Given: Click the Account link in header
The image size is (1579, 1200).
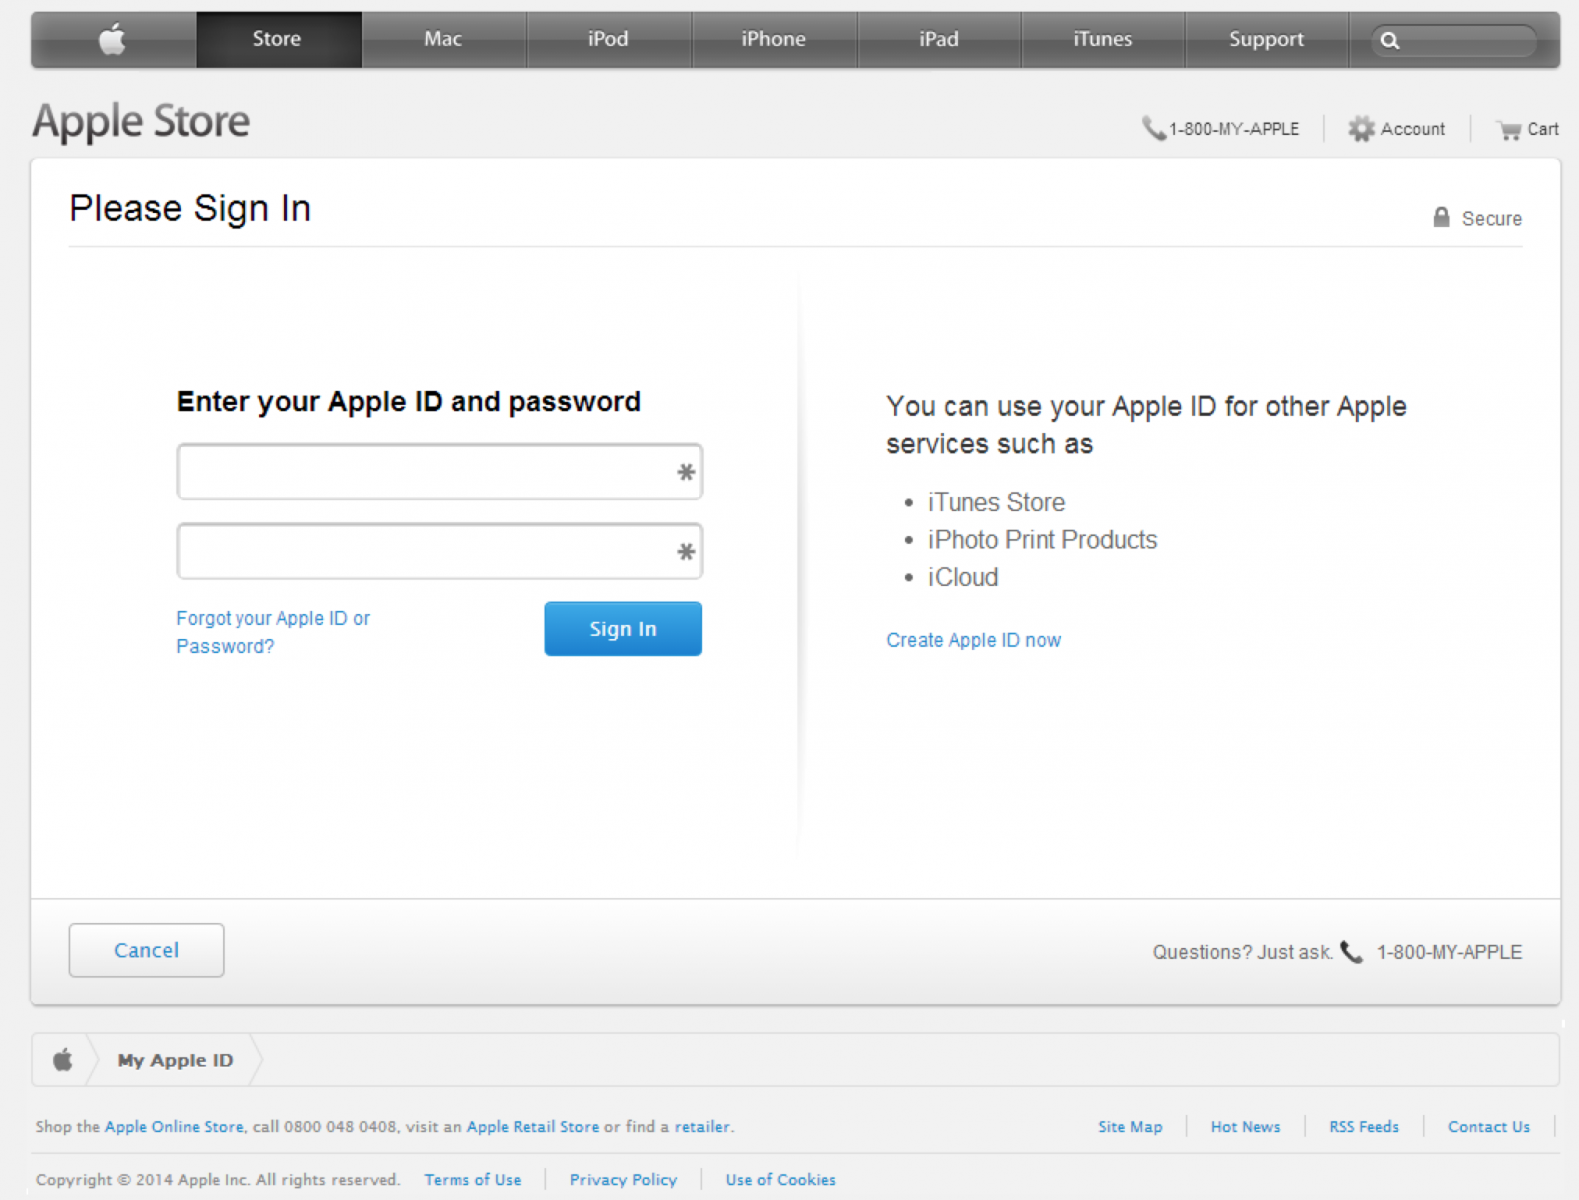Looking at the screenshot, I should [1412, 129].
